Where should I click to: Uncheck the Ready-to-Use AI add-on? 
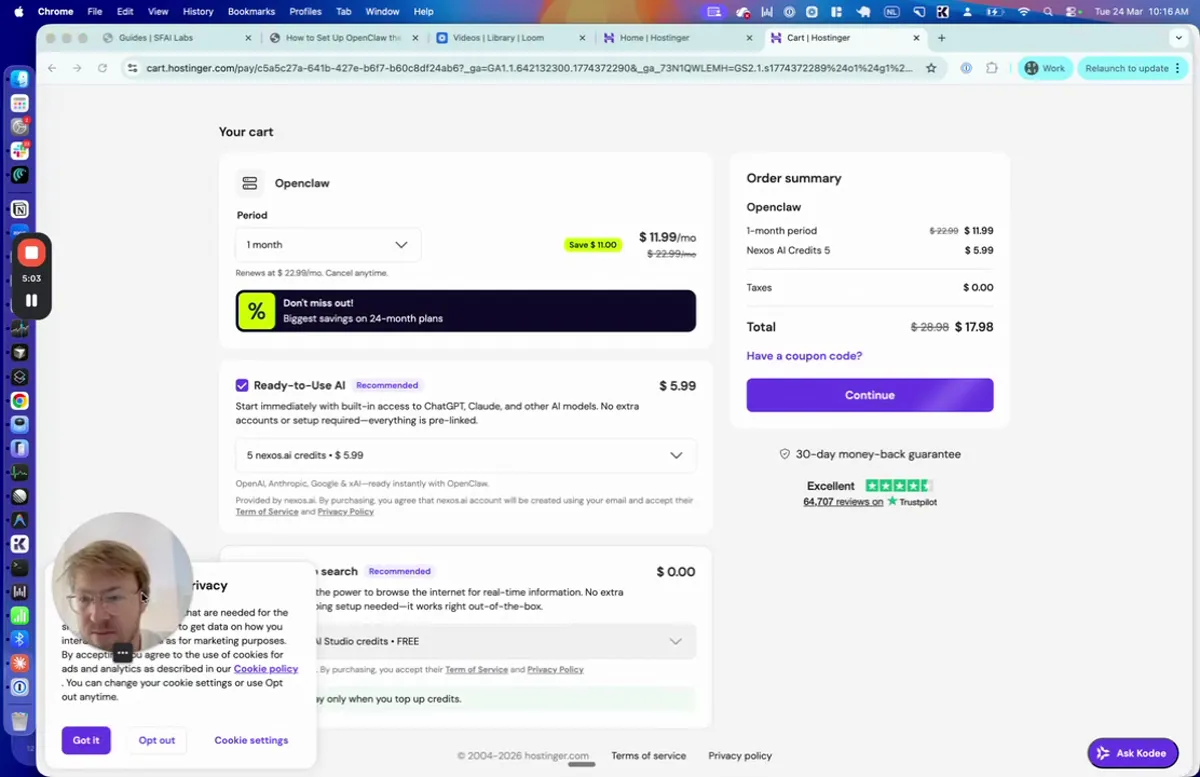pos(242,385)
